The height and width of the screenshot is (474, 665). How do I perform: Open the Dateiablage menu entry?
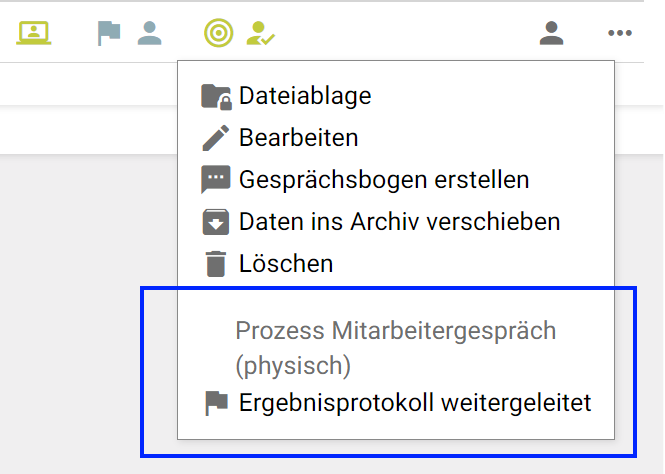(x=305, y=96)
